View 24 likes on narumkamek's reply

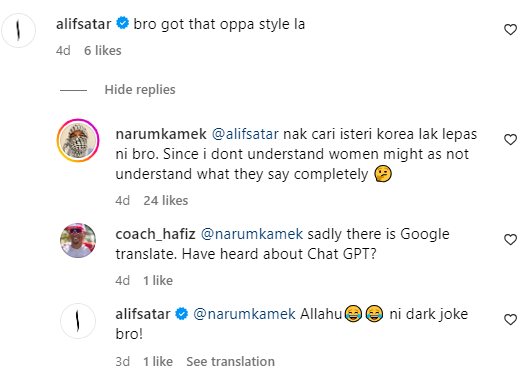pyautogui.click(x=166, y=201)
